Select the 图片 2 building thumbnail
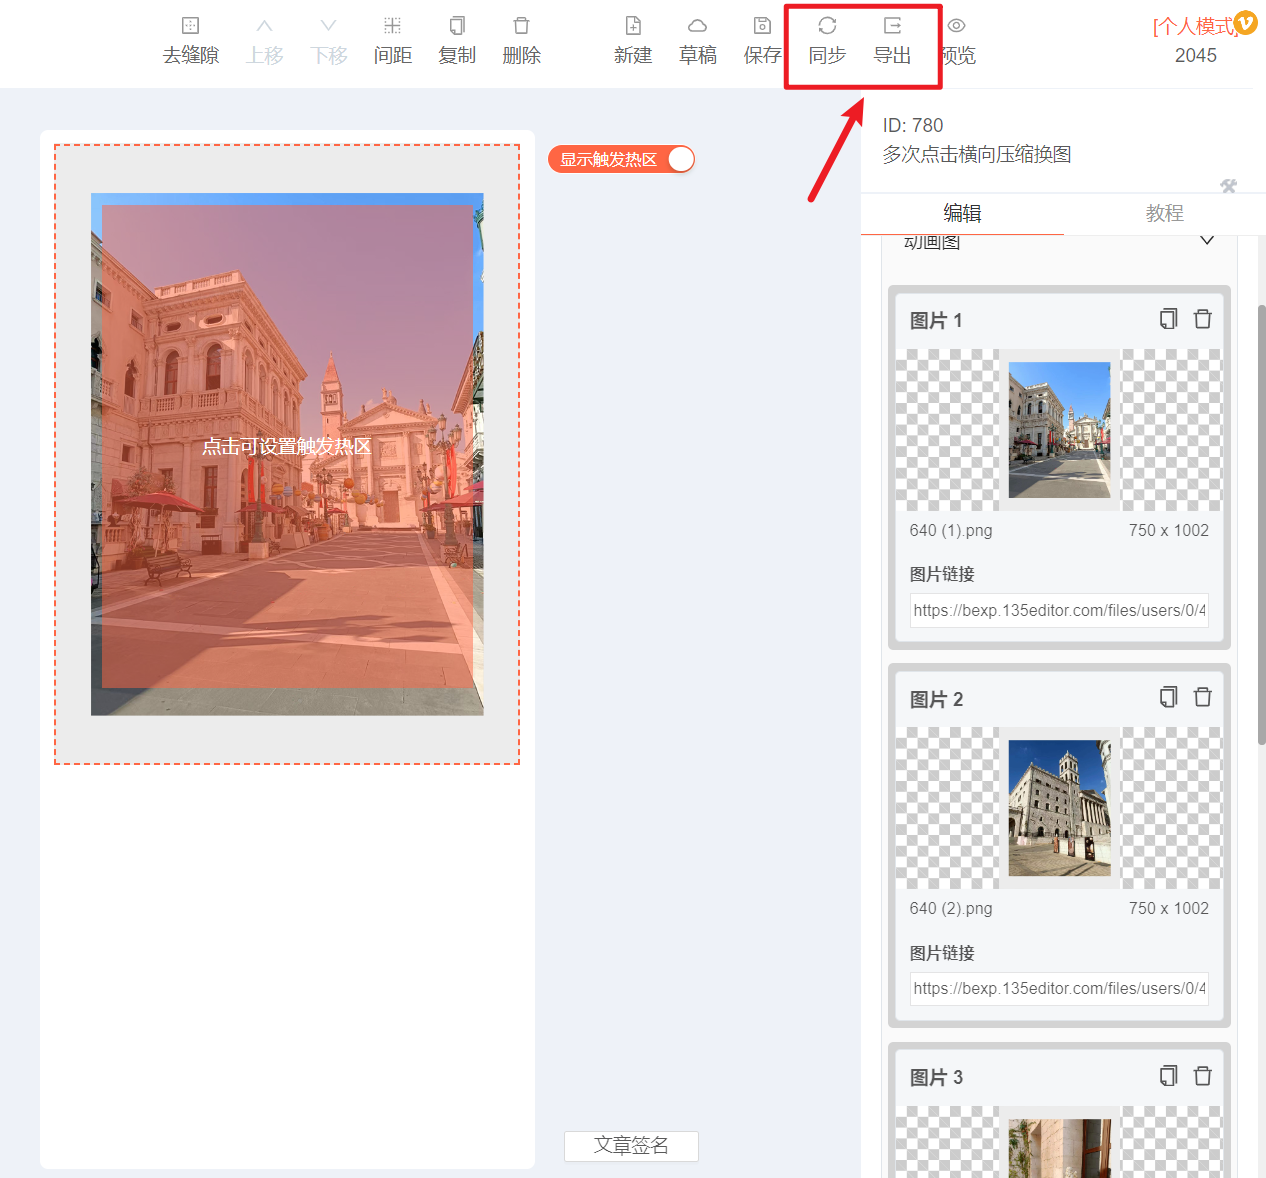Viewport: 1266px width, 1178px height. pos(1059,808)
